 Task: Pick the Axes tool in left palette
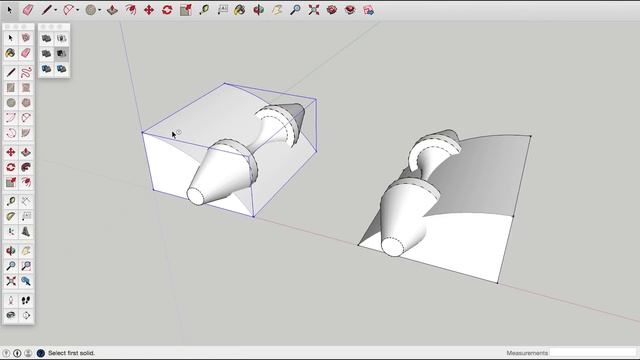tap(11, 231)
